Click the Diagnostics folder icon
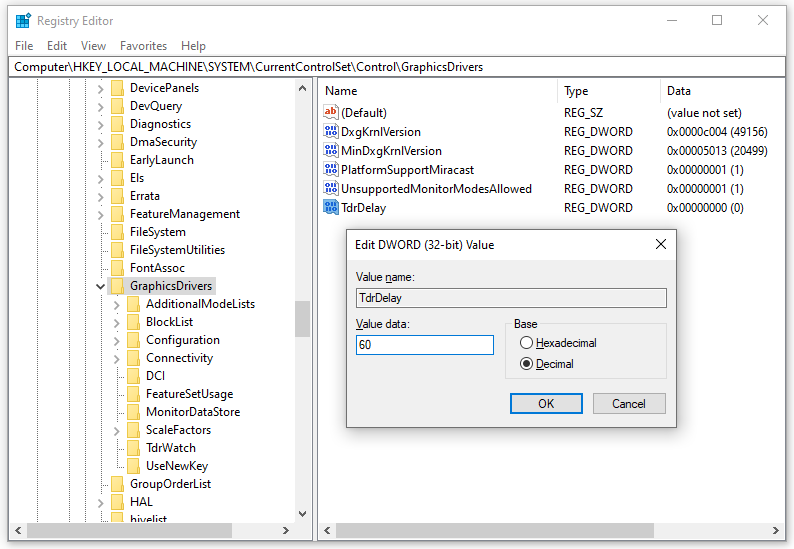Viewport: 794px width, 549px height. click(x=117, y=124)
